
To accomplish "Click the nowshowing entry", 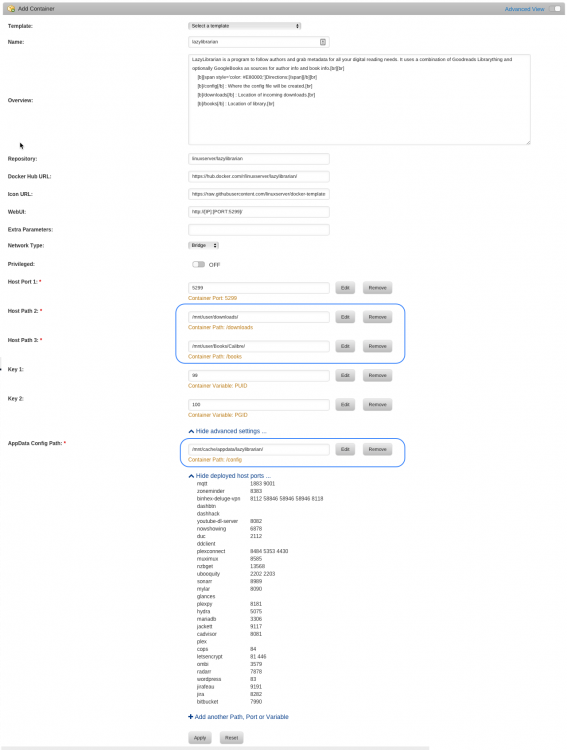I will pyautogui.click(x=211, y=529).
